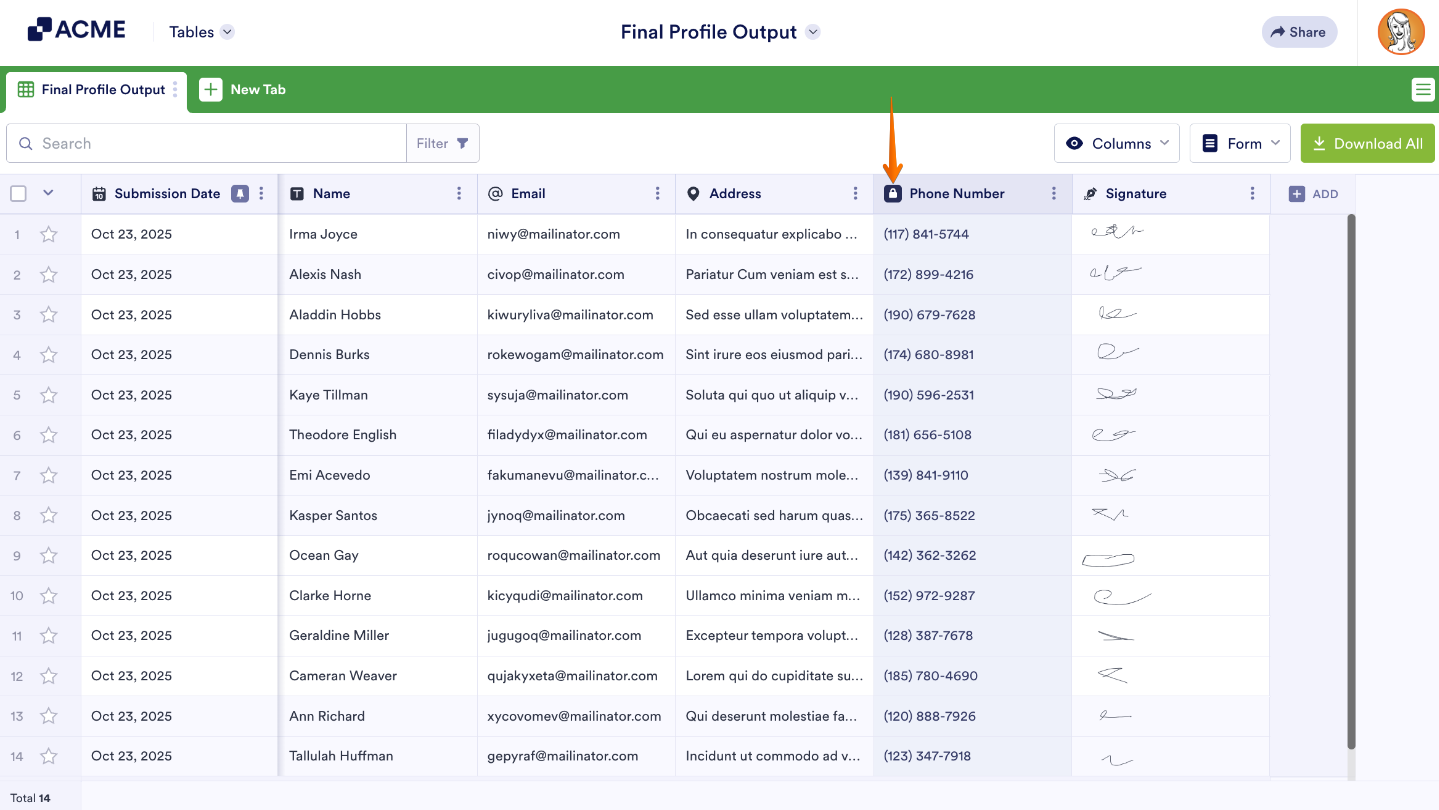Click the Download All button
Image resolution: width=1439 pixels, height=810 pixels.
[1367, 143]
